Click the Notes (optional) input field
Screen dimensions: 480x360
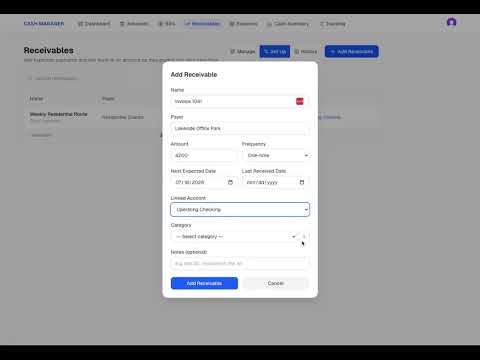click(239, 263)
